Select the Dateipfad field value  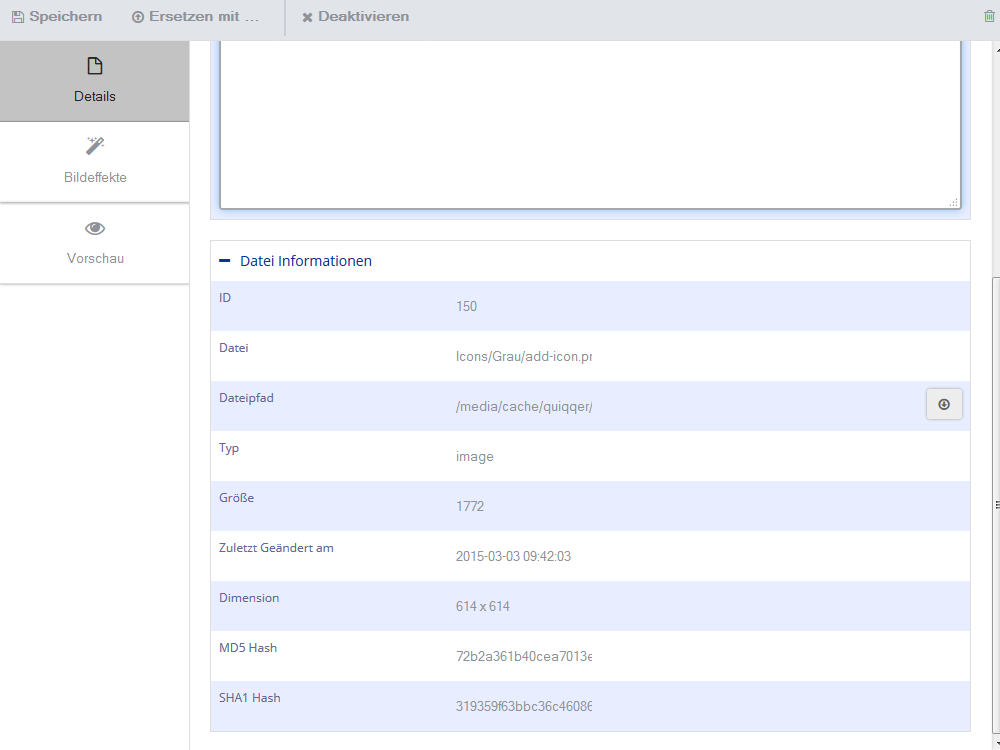point(524,406)
